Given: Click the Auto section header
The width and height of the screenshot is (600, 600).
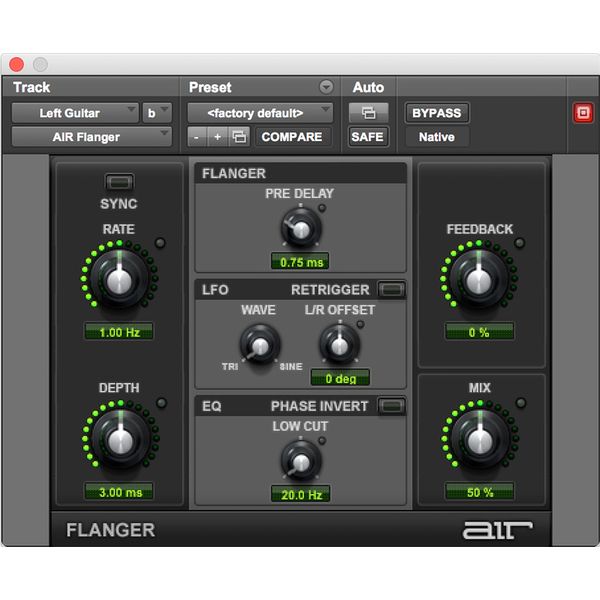Looking at the screenshot, I should [x=368, y=87].
